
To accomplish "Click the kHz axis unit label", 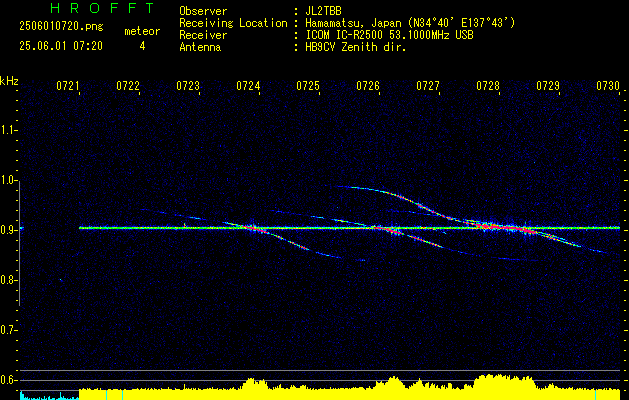I will pos(9,81).
